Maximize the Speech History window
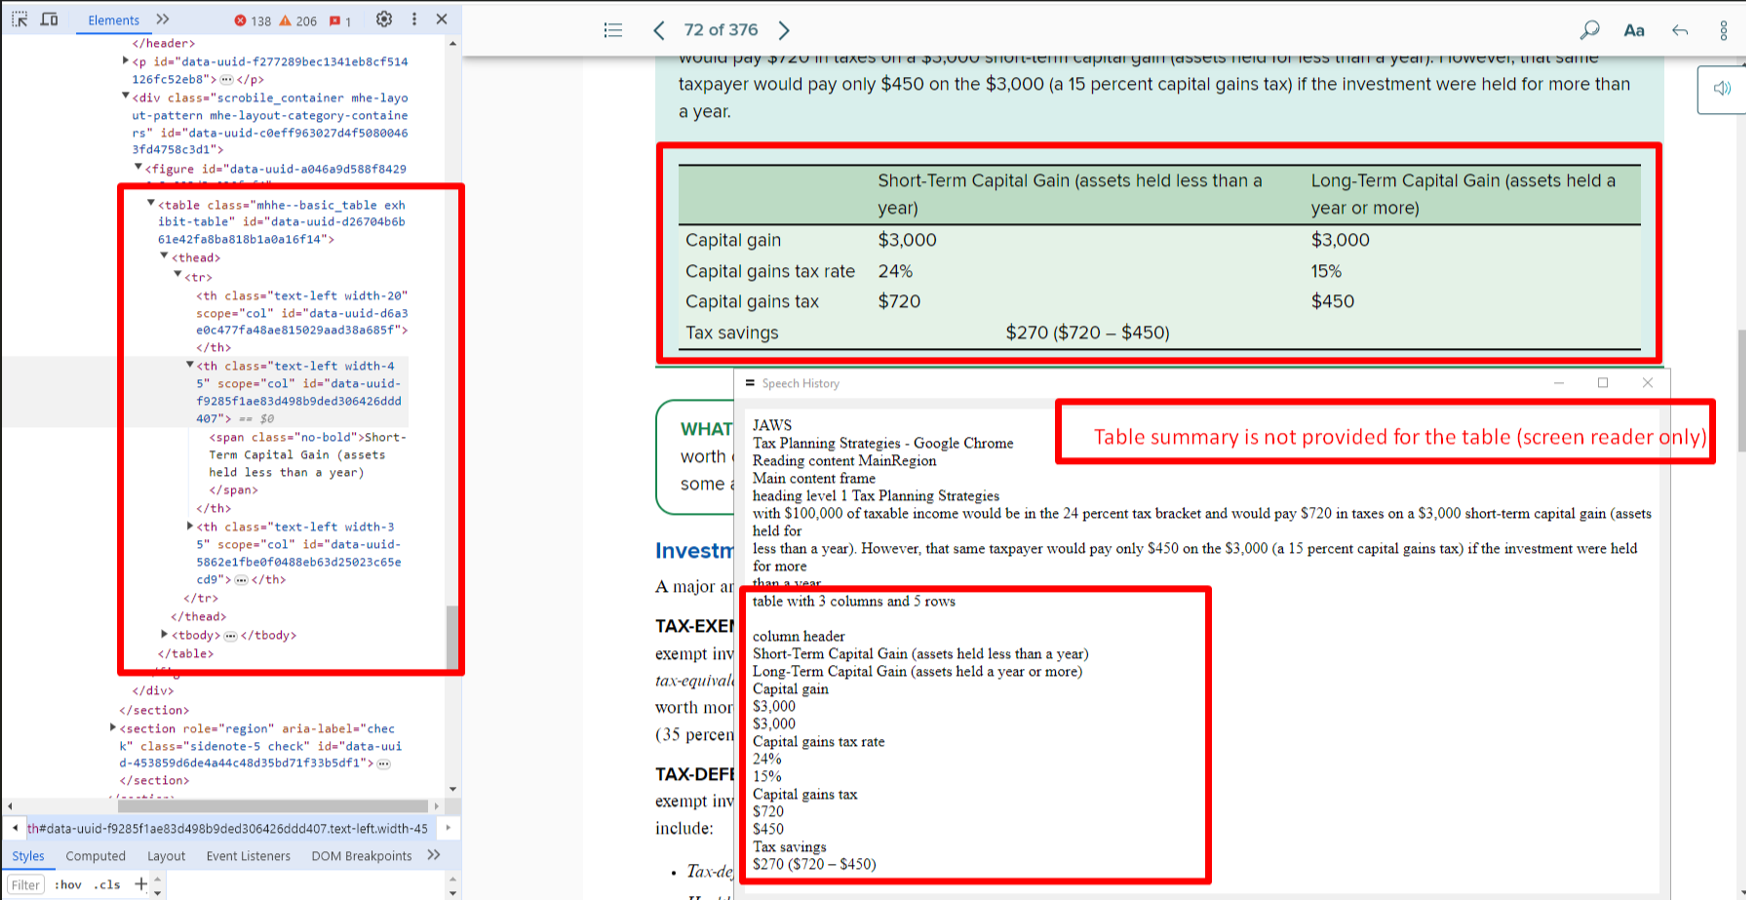The width and height of the screenshot is (1746, 900). tap(1603, 383)
